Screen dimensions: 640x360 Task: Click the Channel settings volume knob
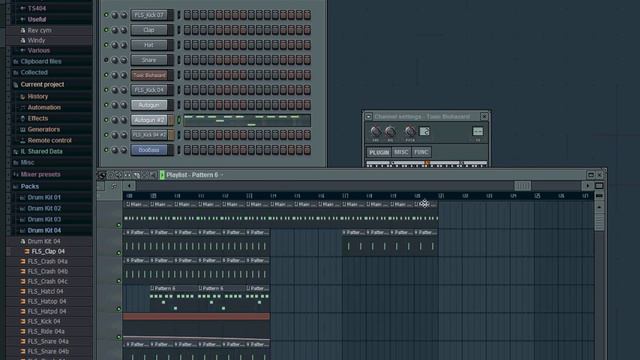[x=390, y=131]
